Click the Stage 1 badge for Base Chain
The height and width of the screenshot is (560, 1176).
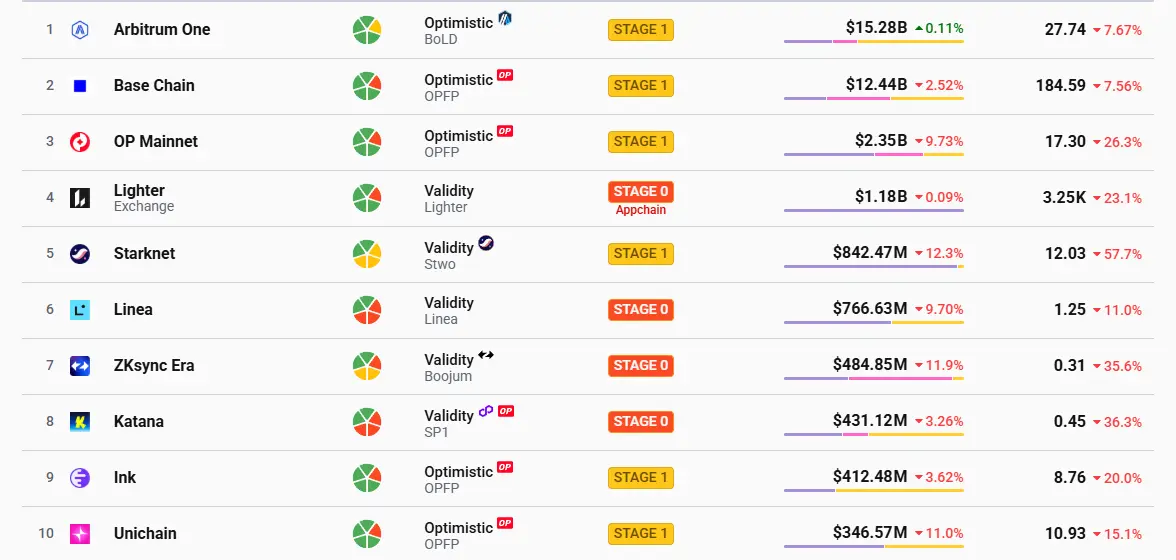pos(641,86)
